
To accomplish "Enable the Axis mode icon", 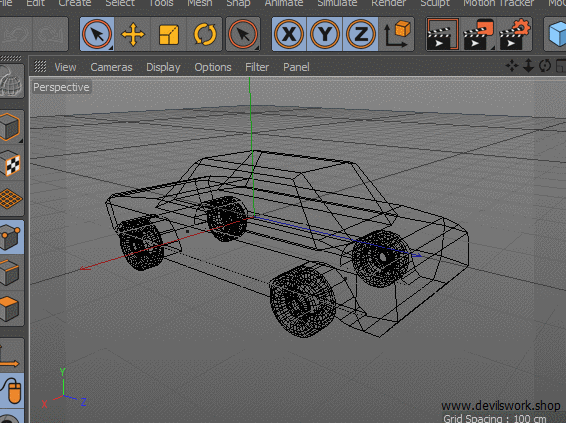I will tap(11, 356).
